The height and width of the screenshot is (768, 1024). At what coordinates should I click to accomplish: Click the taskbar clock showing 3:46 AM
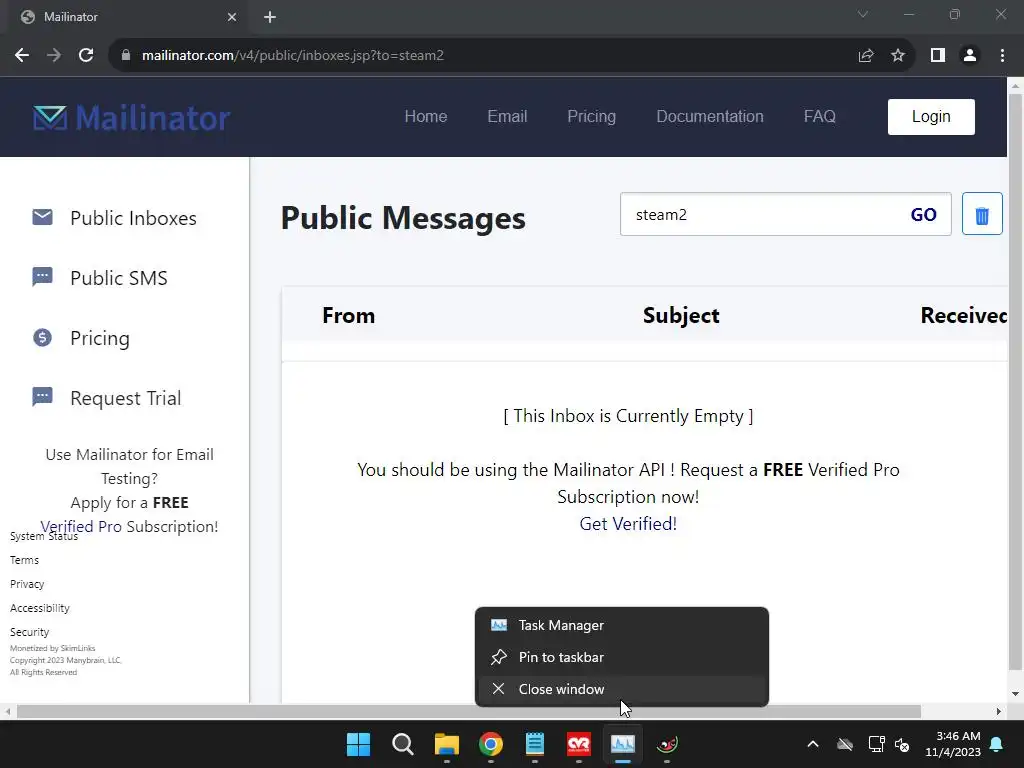tap(953, 744)
